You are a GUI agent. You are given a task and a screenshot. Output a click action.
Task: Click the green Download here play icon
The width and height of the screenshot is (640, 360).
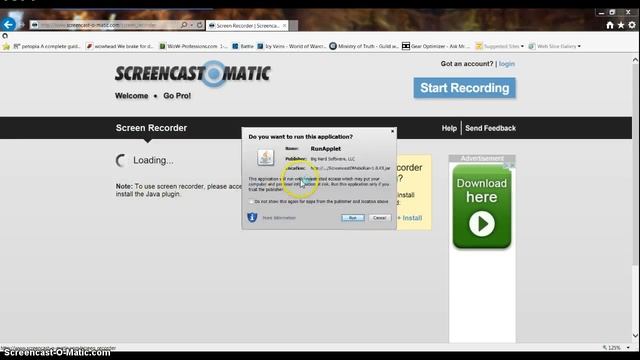pos(482,224)
